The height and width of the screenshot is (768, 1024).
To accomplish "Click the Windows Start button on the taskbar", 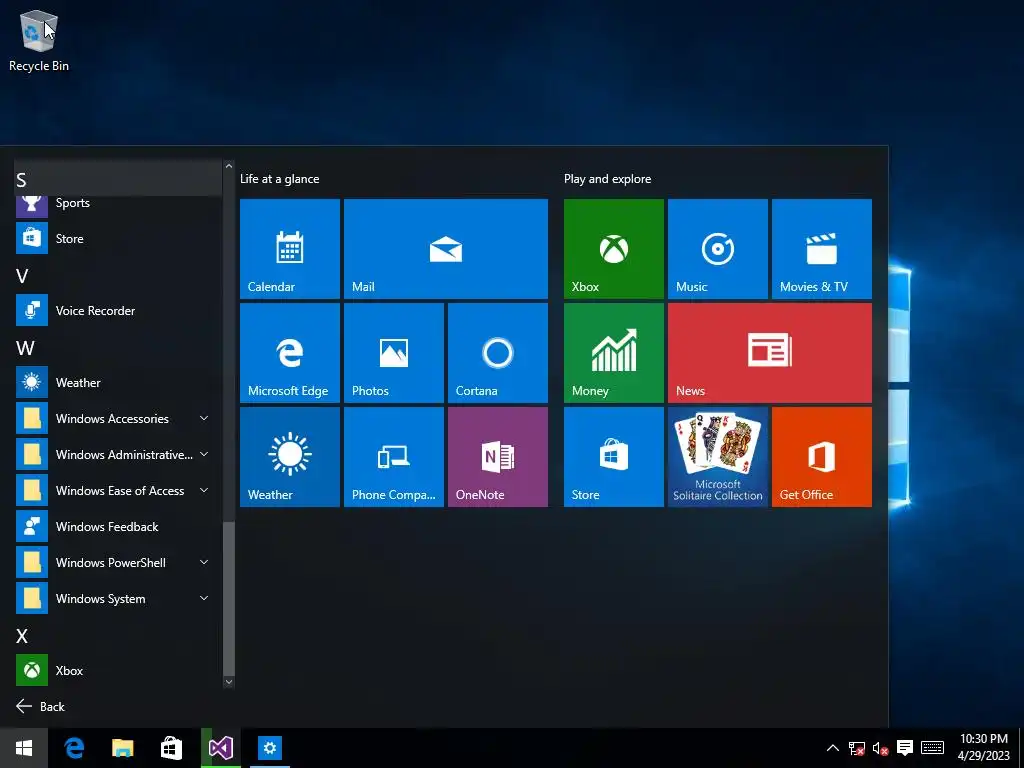I will click(x=24, y=748).
